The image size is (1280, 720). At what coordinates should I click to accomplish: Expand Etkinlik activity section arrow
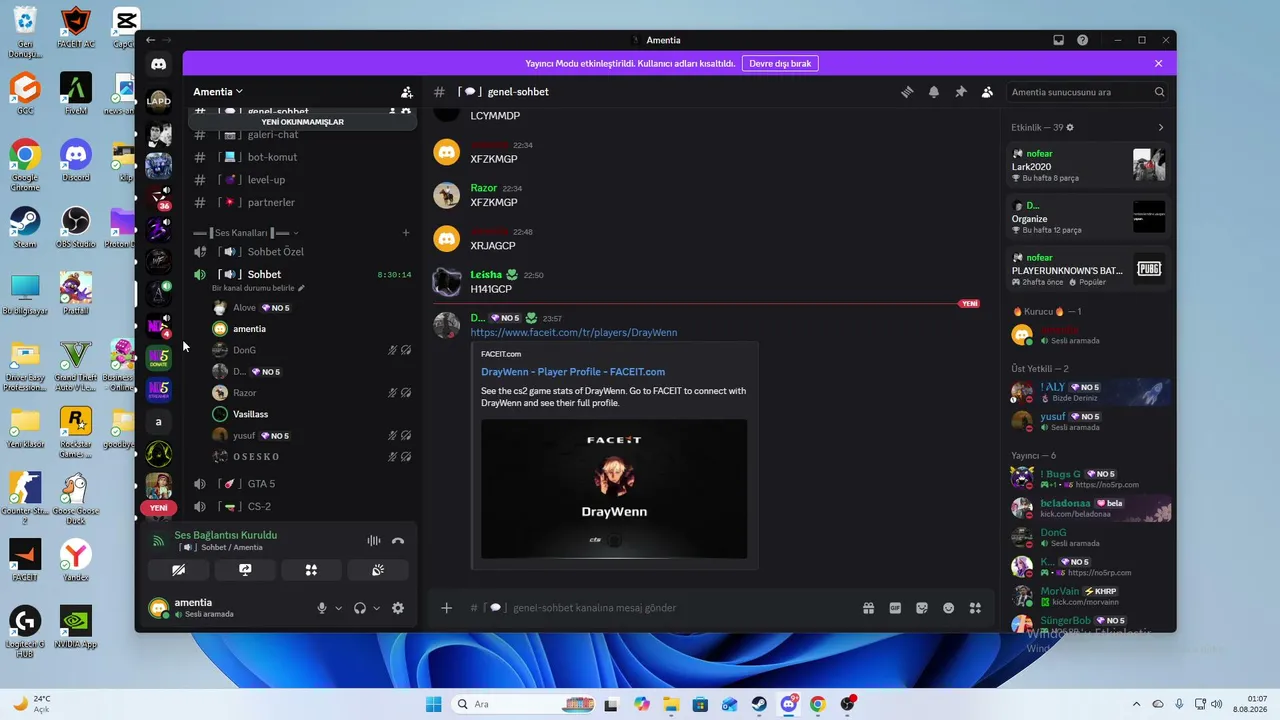pyautogui.click(x=1161, y=128)
